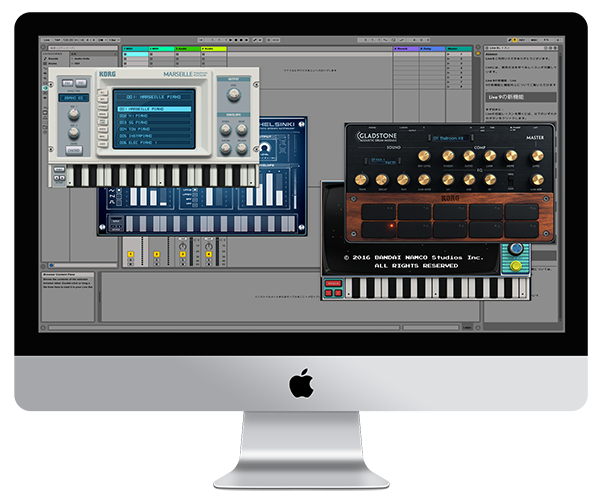Image resolution: width=600 pixels, height=502 pixels.
Task: Open the Gladstone SOUND selector display
Action: tap(383, 161)
